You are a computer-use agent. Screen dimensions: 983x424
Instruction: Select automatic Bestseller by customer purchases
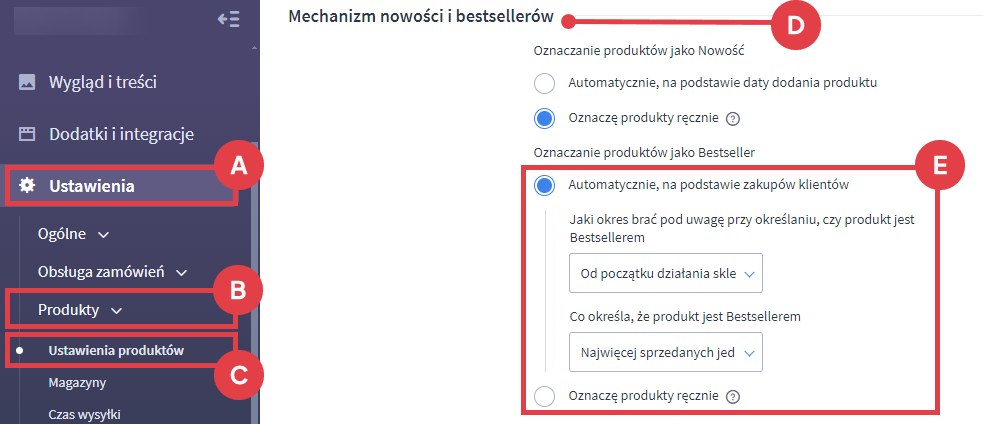[544, 185]
